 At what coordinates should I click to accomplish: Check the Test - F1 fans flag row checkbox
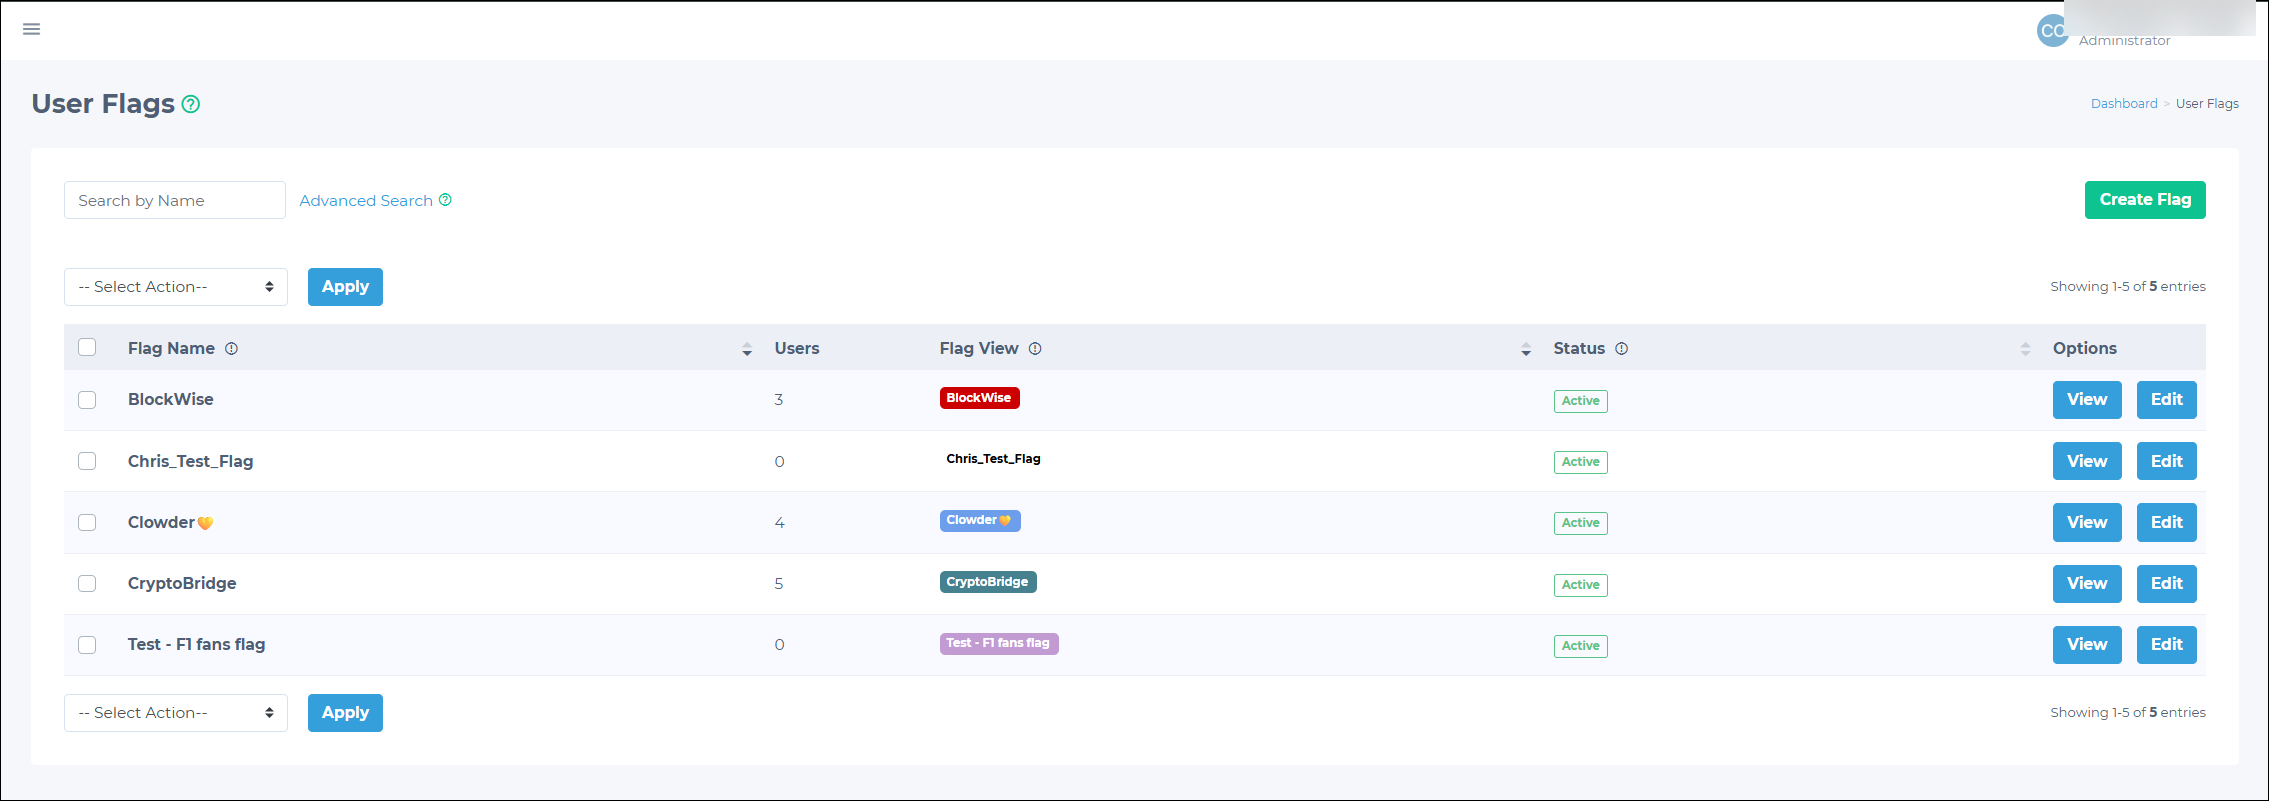pos(87,645)
